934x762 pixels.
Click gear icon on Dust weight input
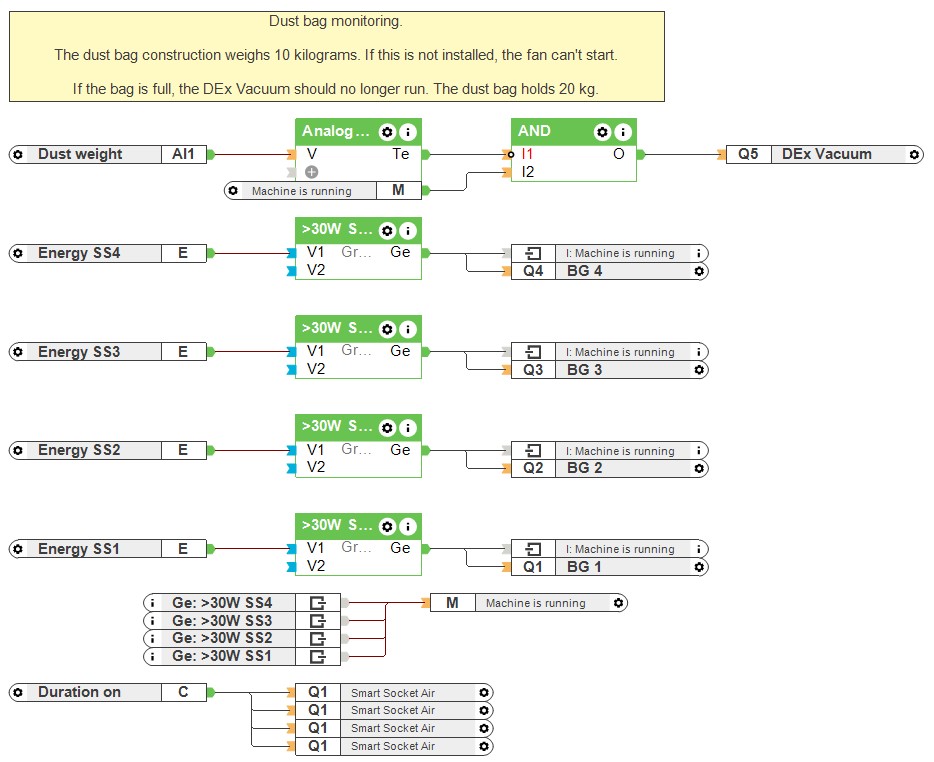(x=18, y=155)
